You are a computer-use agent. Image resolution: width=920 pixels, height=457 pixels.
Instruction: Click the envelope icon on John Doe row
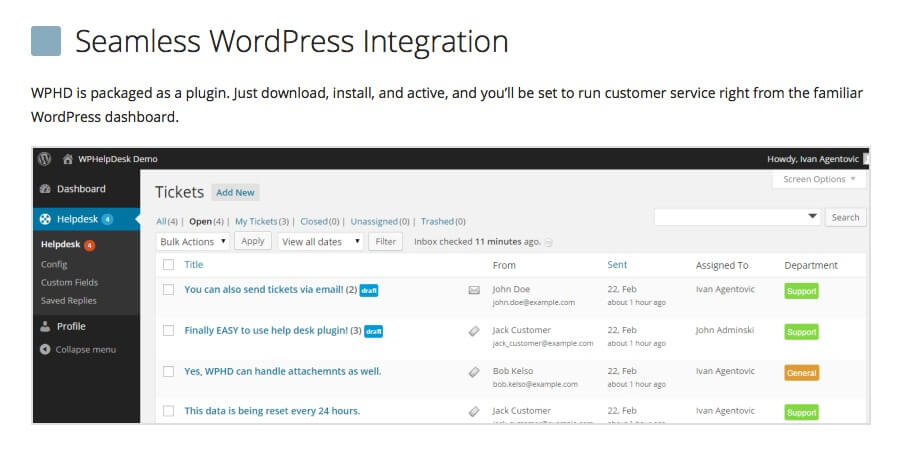[474, 290]
